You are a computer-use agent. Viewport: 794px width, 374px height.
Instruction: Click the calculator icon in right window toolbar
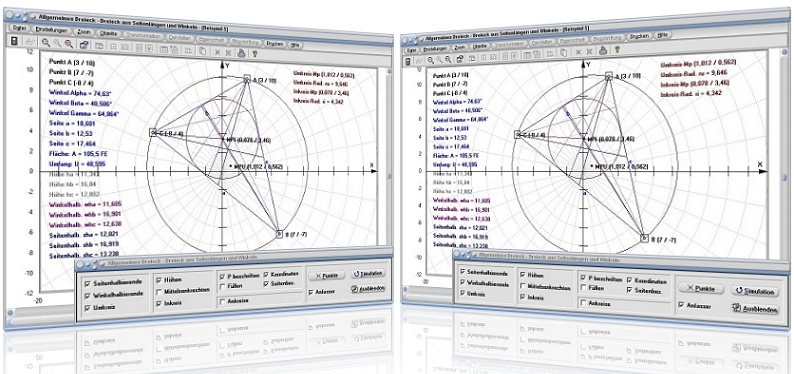click(x=409, y=61)
